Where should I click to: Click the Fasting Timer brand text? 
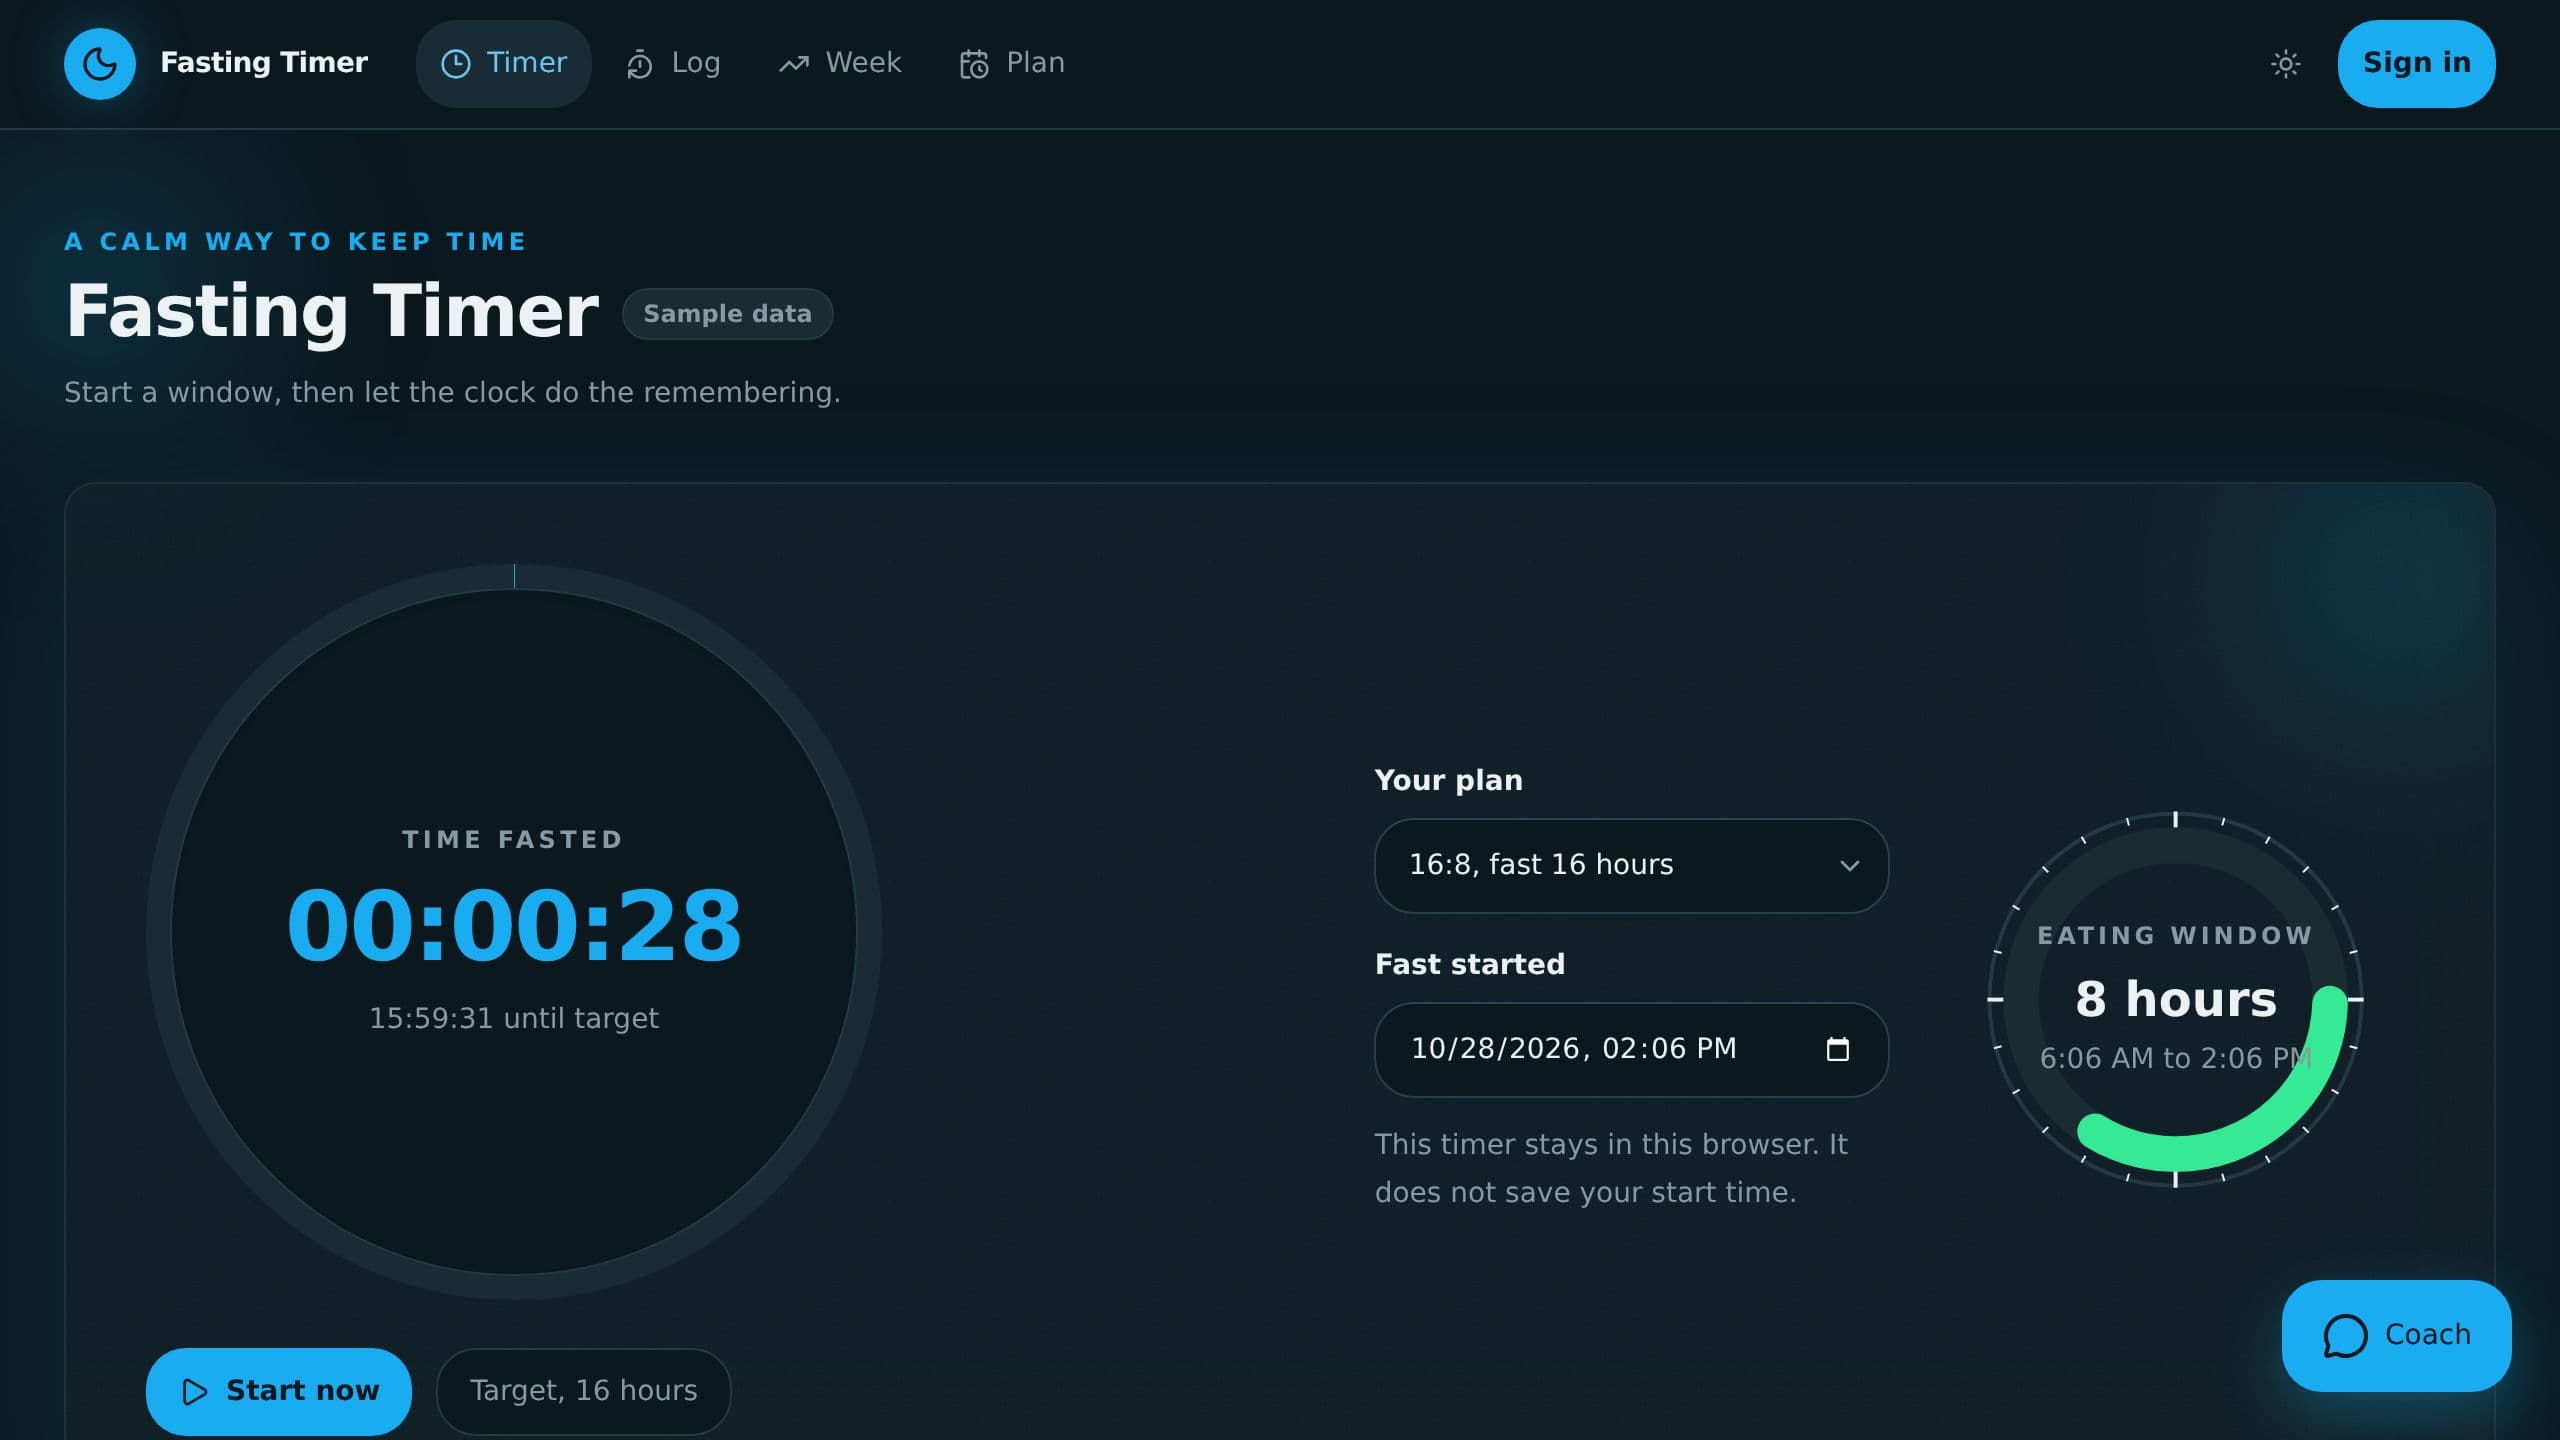tap(264, 63)
